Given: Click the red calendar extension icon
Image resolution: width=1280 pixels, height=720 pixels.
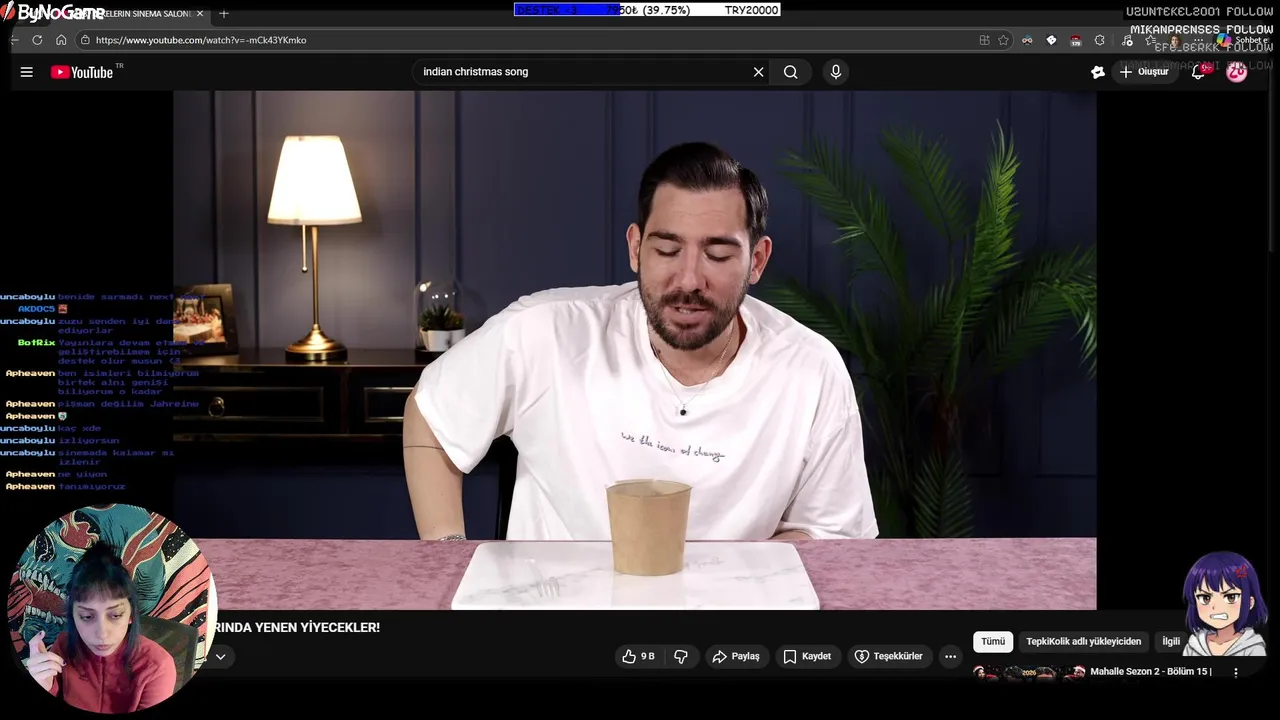Looking at the screenshot, I should click(1075, 40).
